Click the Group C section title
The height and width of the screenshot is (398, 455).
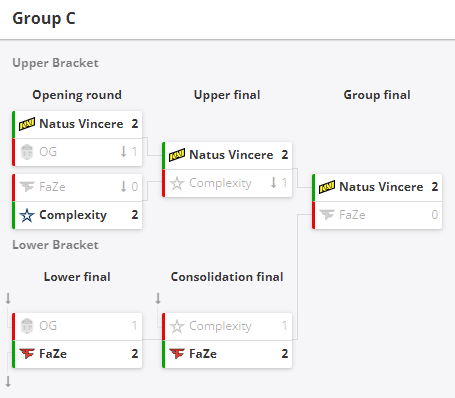click(x=44, y=18)
